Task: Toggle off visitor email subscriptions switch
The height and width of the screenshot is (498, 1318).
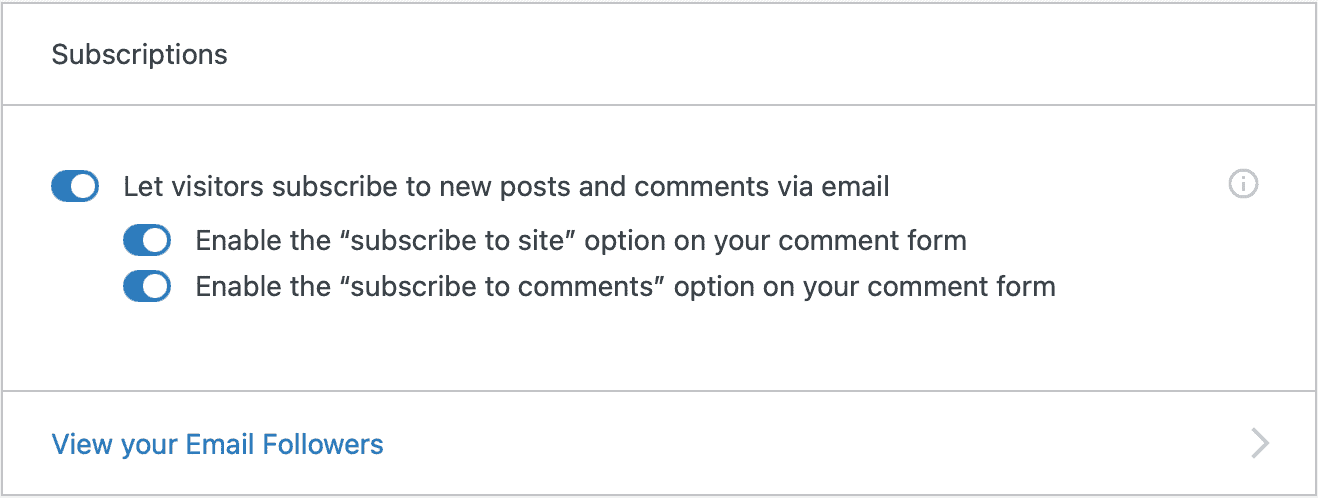Action: click(x=75, y=187)
